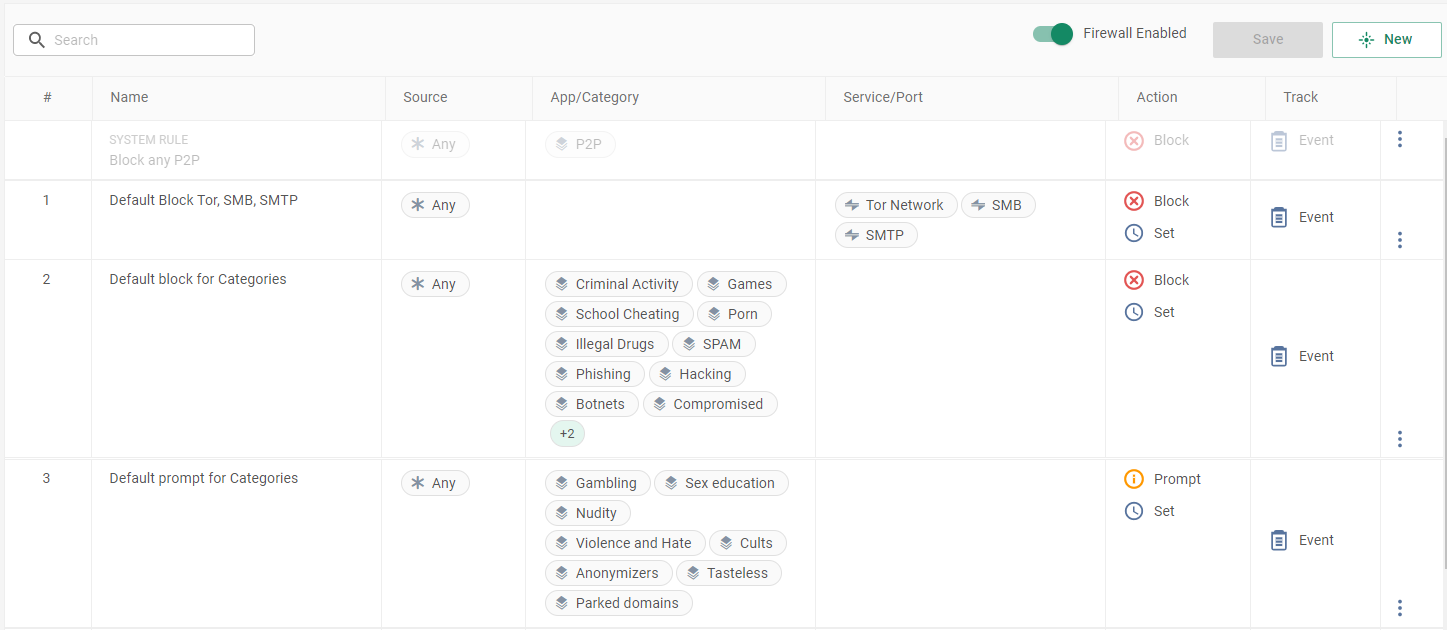The image size is (1447, 630).
Task: Click the Criminal Activity category chip
Action: tap(618, 284)
